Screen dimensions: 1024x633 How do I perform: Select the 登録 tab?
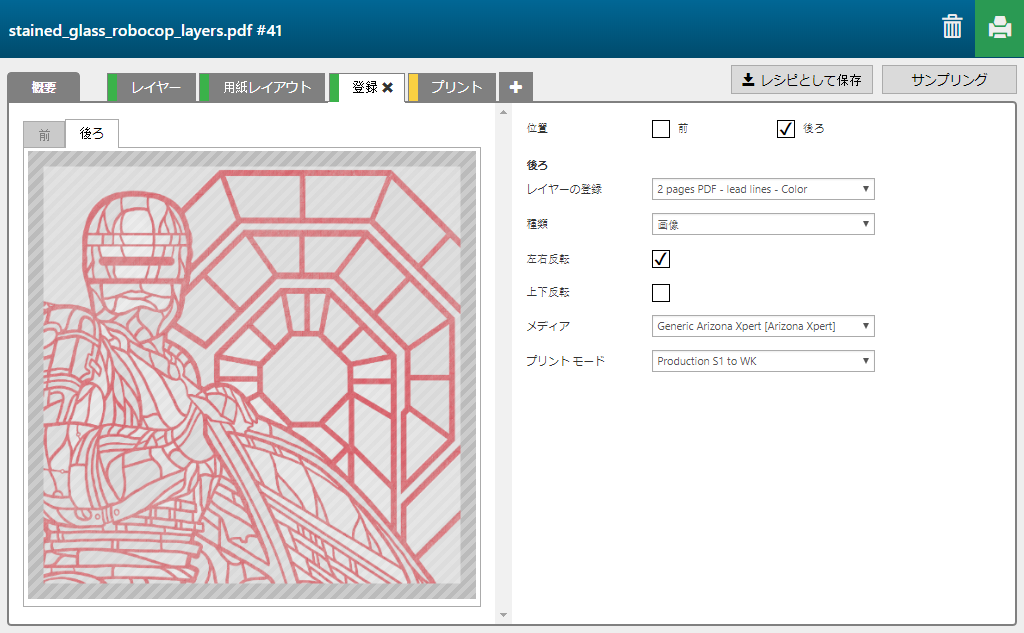pyautogui.click(x=364, y=87)
